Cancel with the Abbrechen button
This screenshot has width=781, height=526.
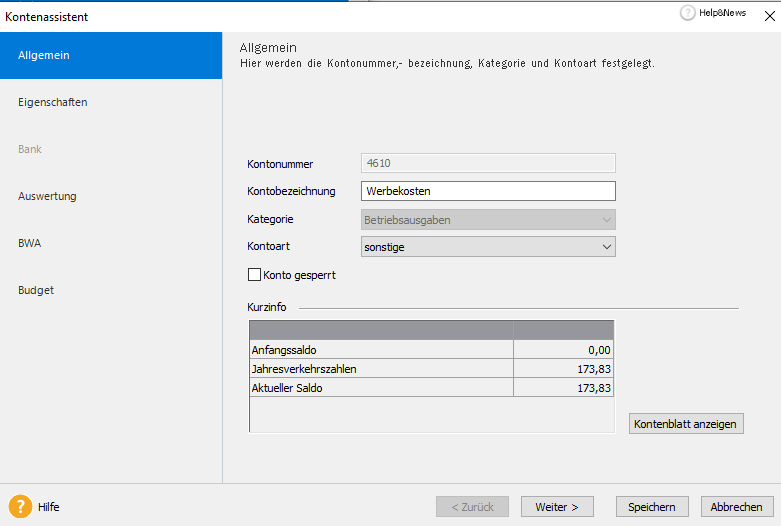(x=737, y=507)
